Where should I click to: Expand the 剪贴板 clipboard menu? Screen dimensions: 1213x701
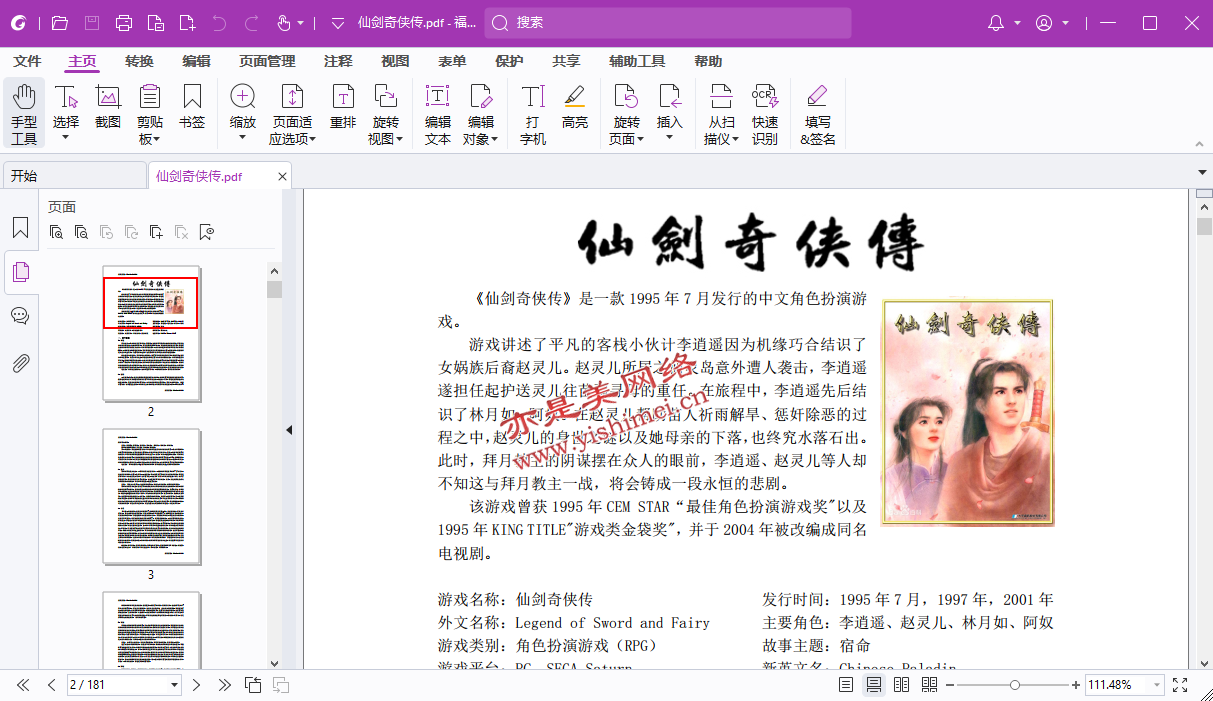(150, 139)
